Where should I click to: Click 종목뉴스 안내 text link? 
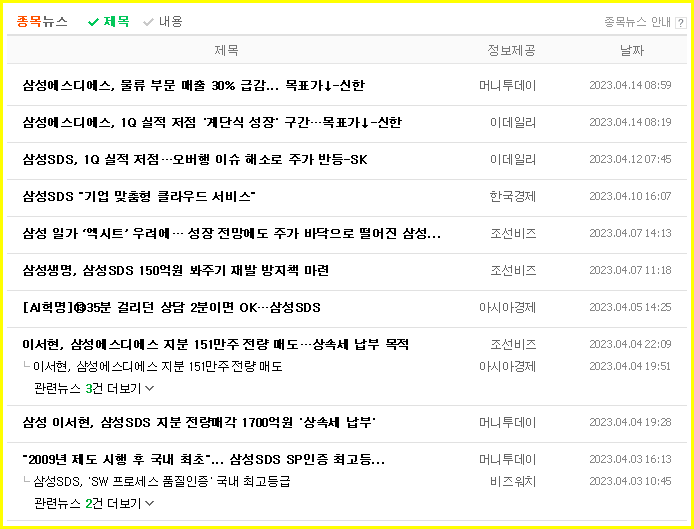click(637, 22)
